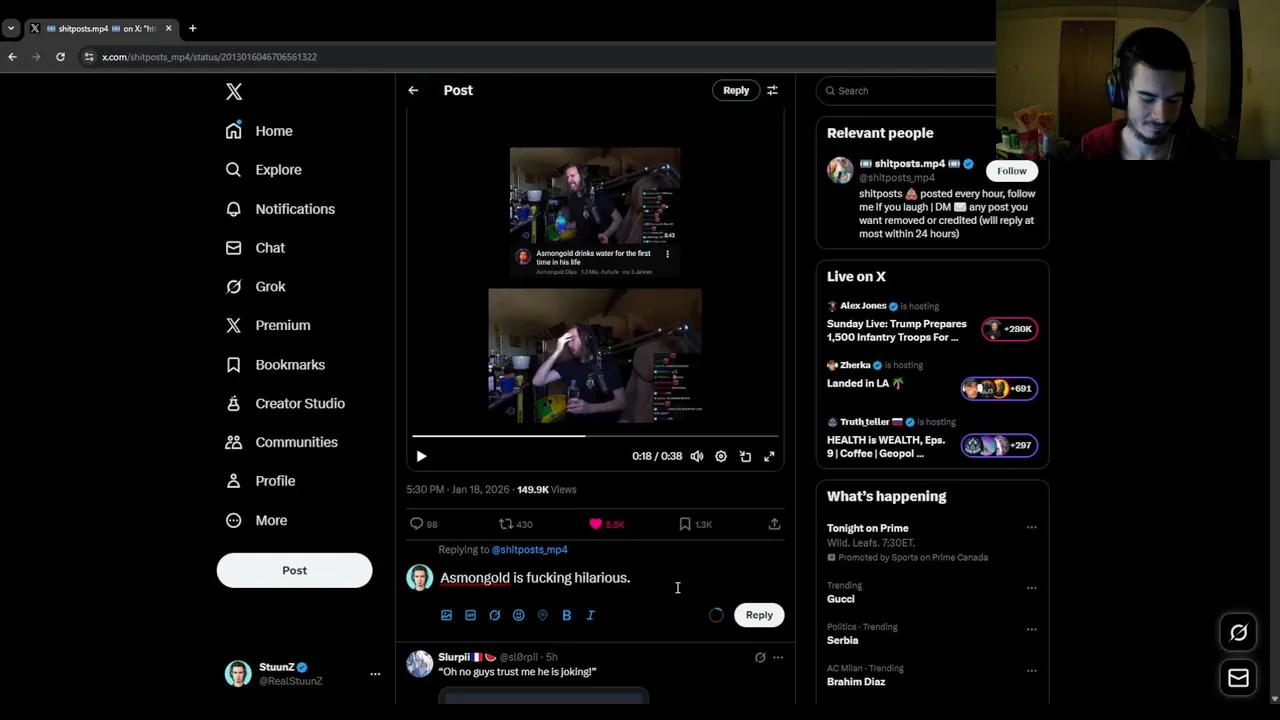
Task: Open Grok from sidebar
Action: point(255,287)
